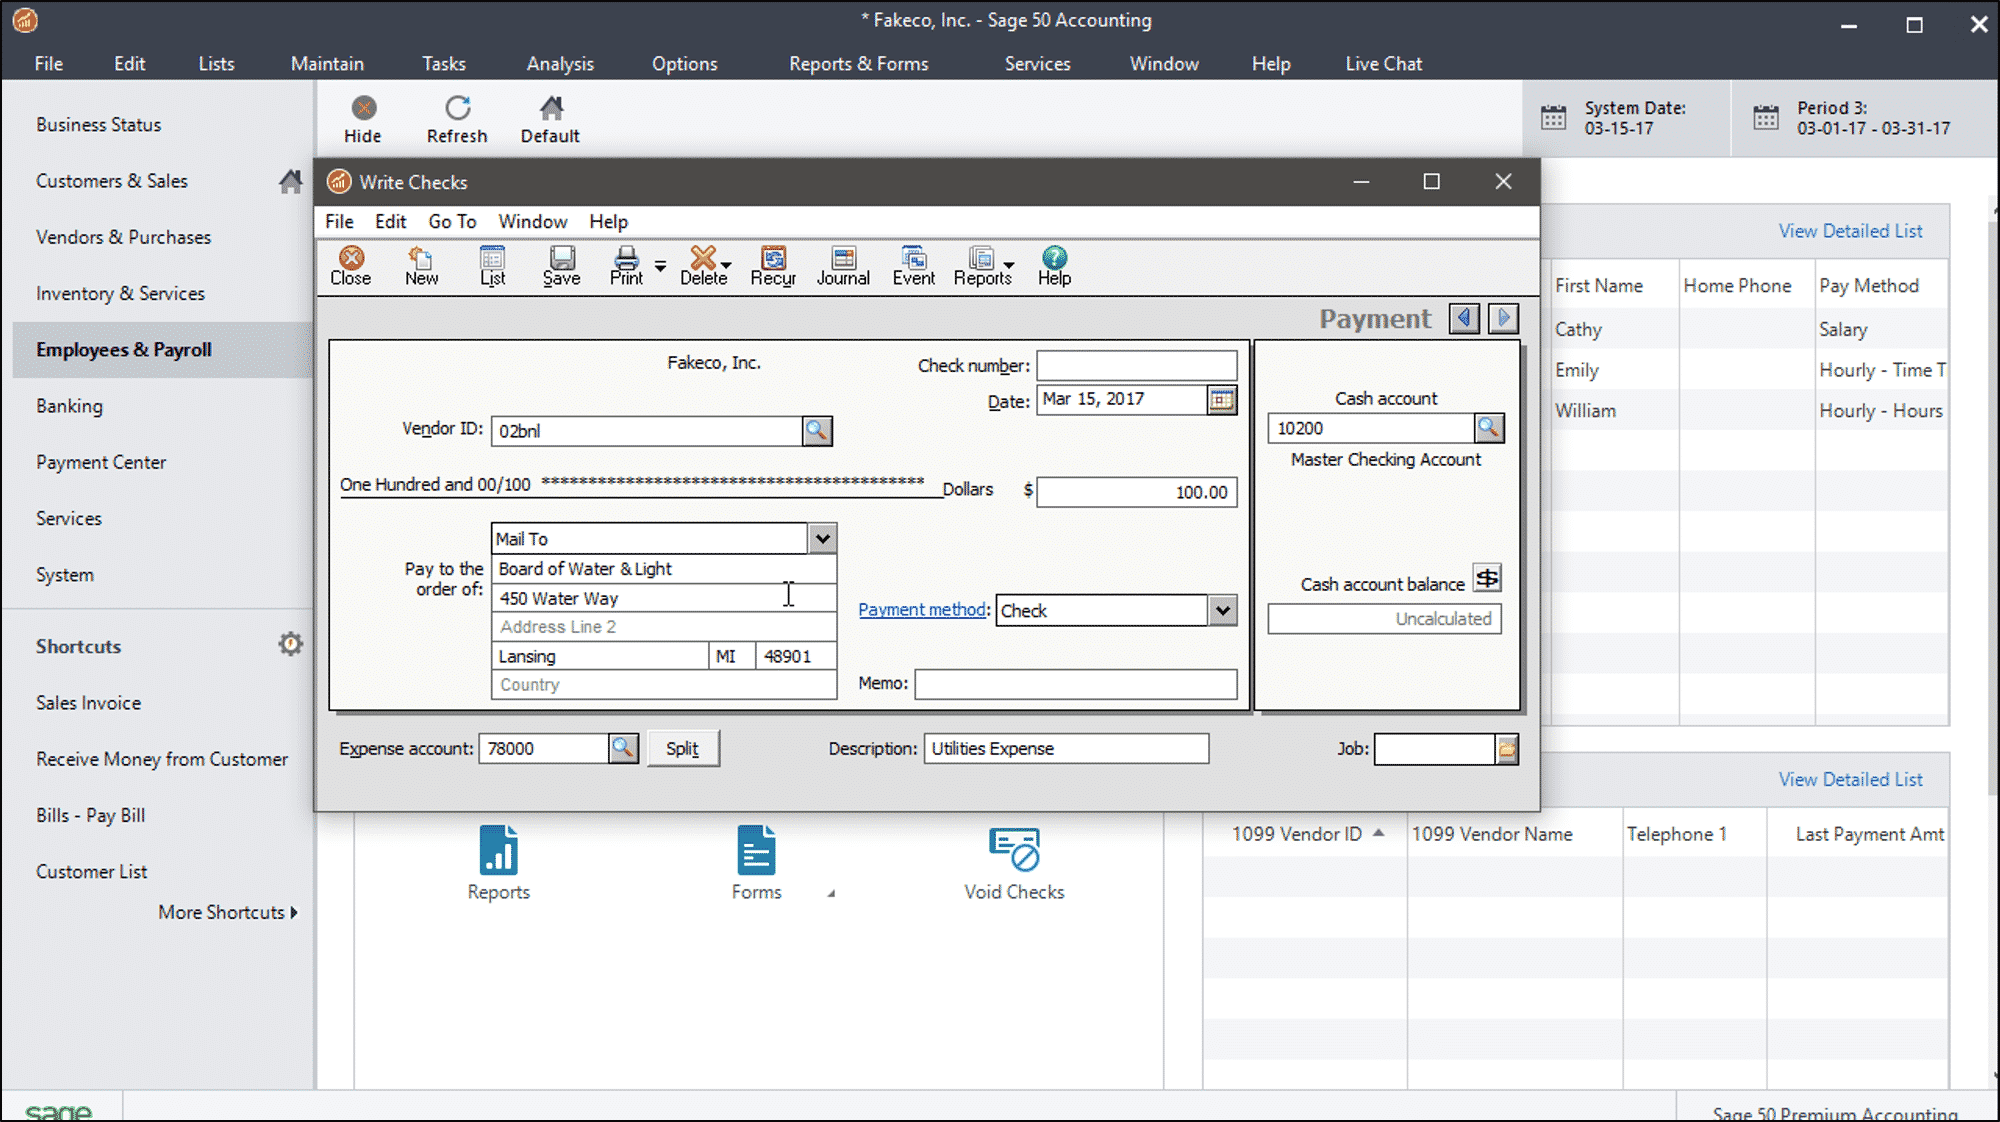Click the Job folder lookup icon
2000x1122 pixels.
point(1507,749)
